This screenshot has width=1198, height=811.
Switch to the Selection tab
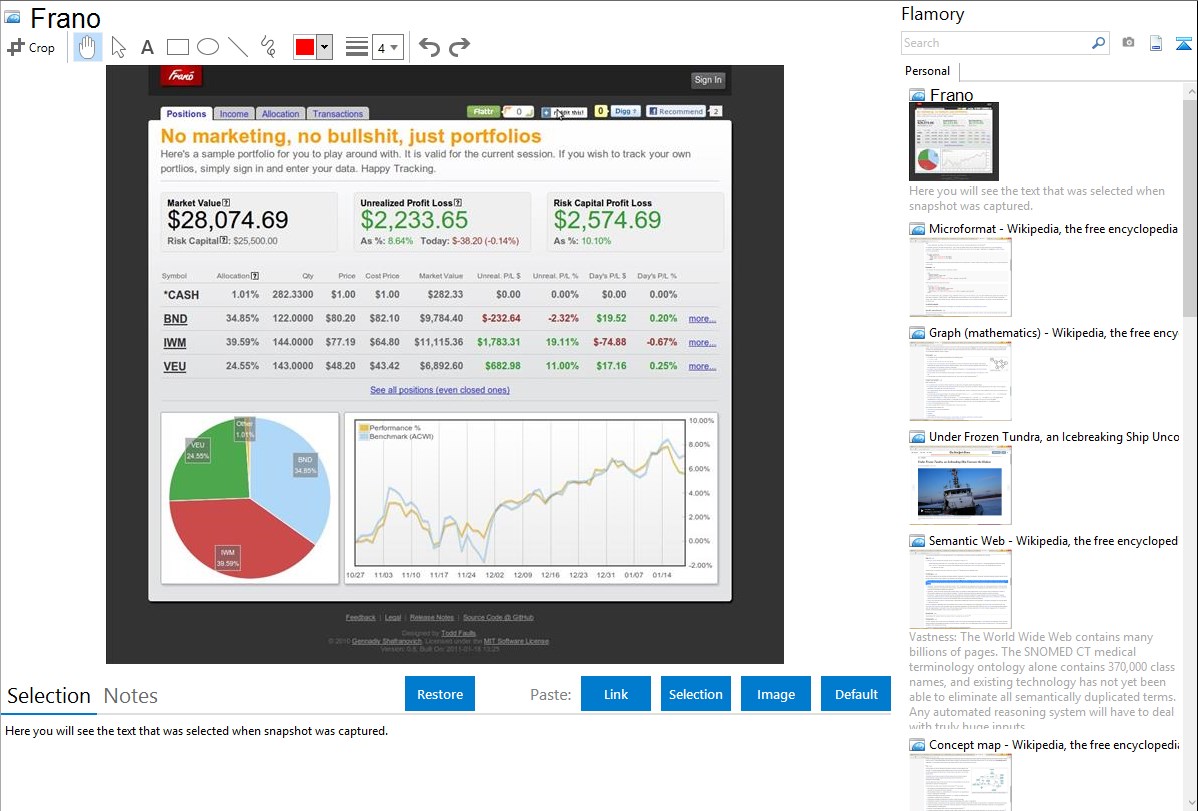pos(49,696)
